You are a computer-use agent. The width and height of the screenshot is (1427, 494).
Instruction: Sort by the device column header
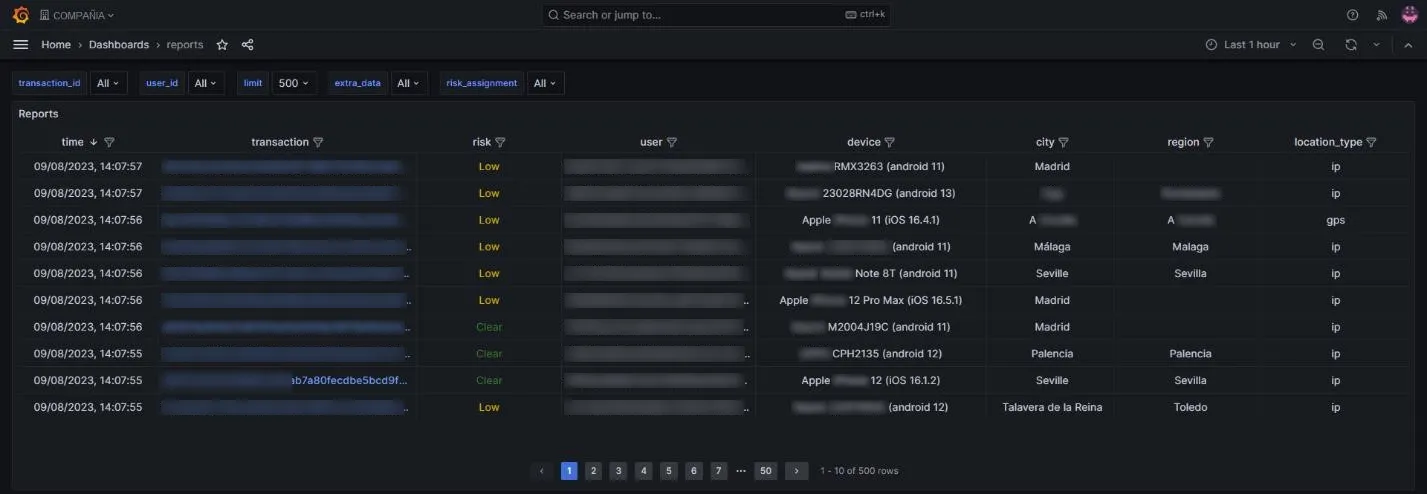point(864,142)
